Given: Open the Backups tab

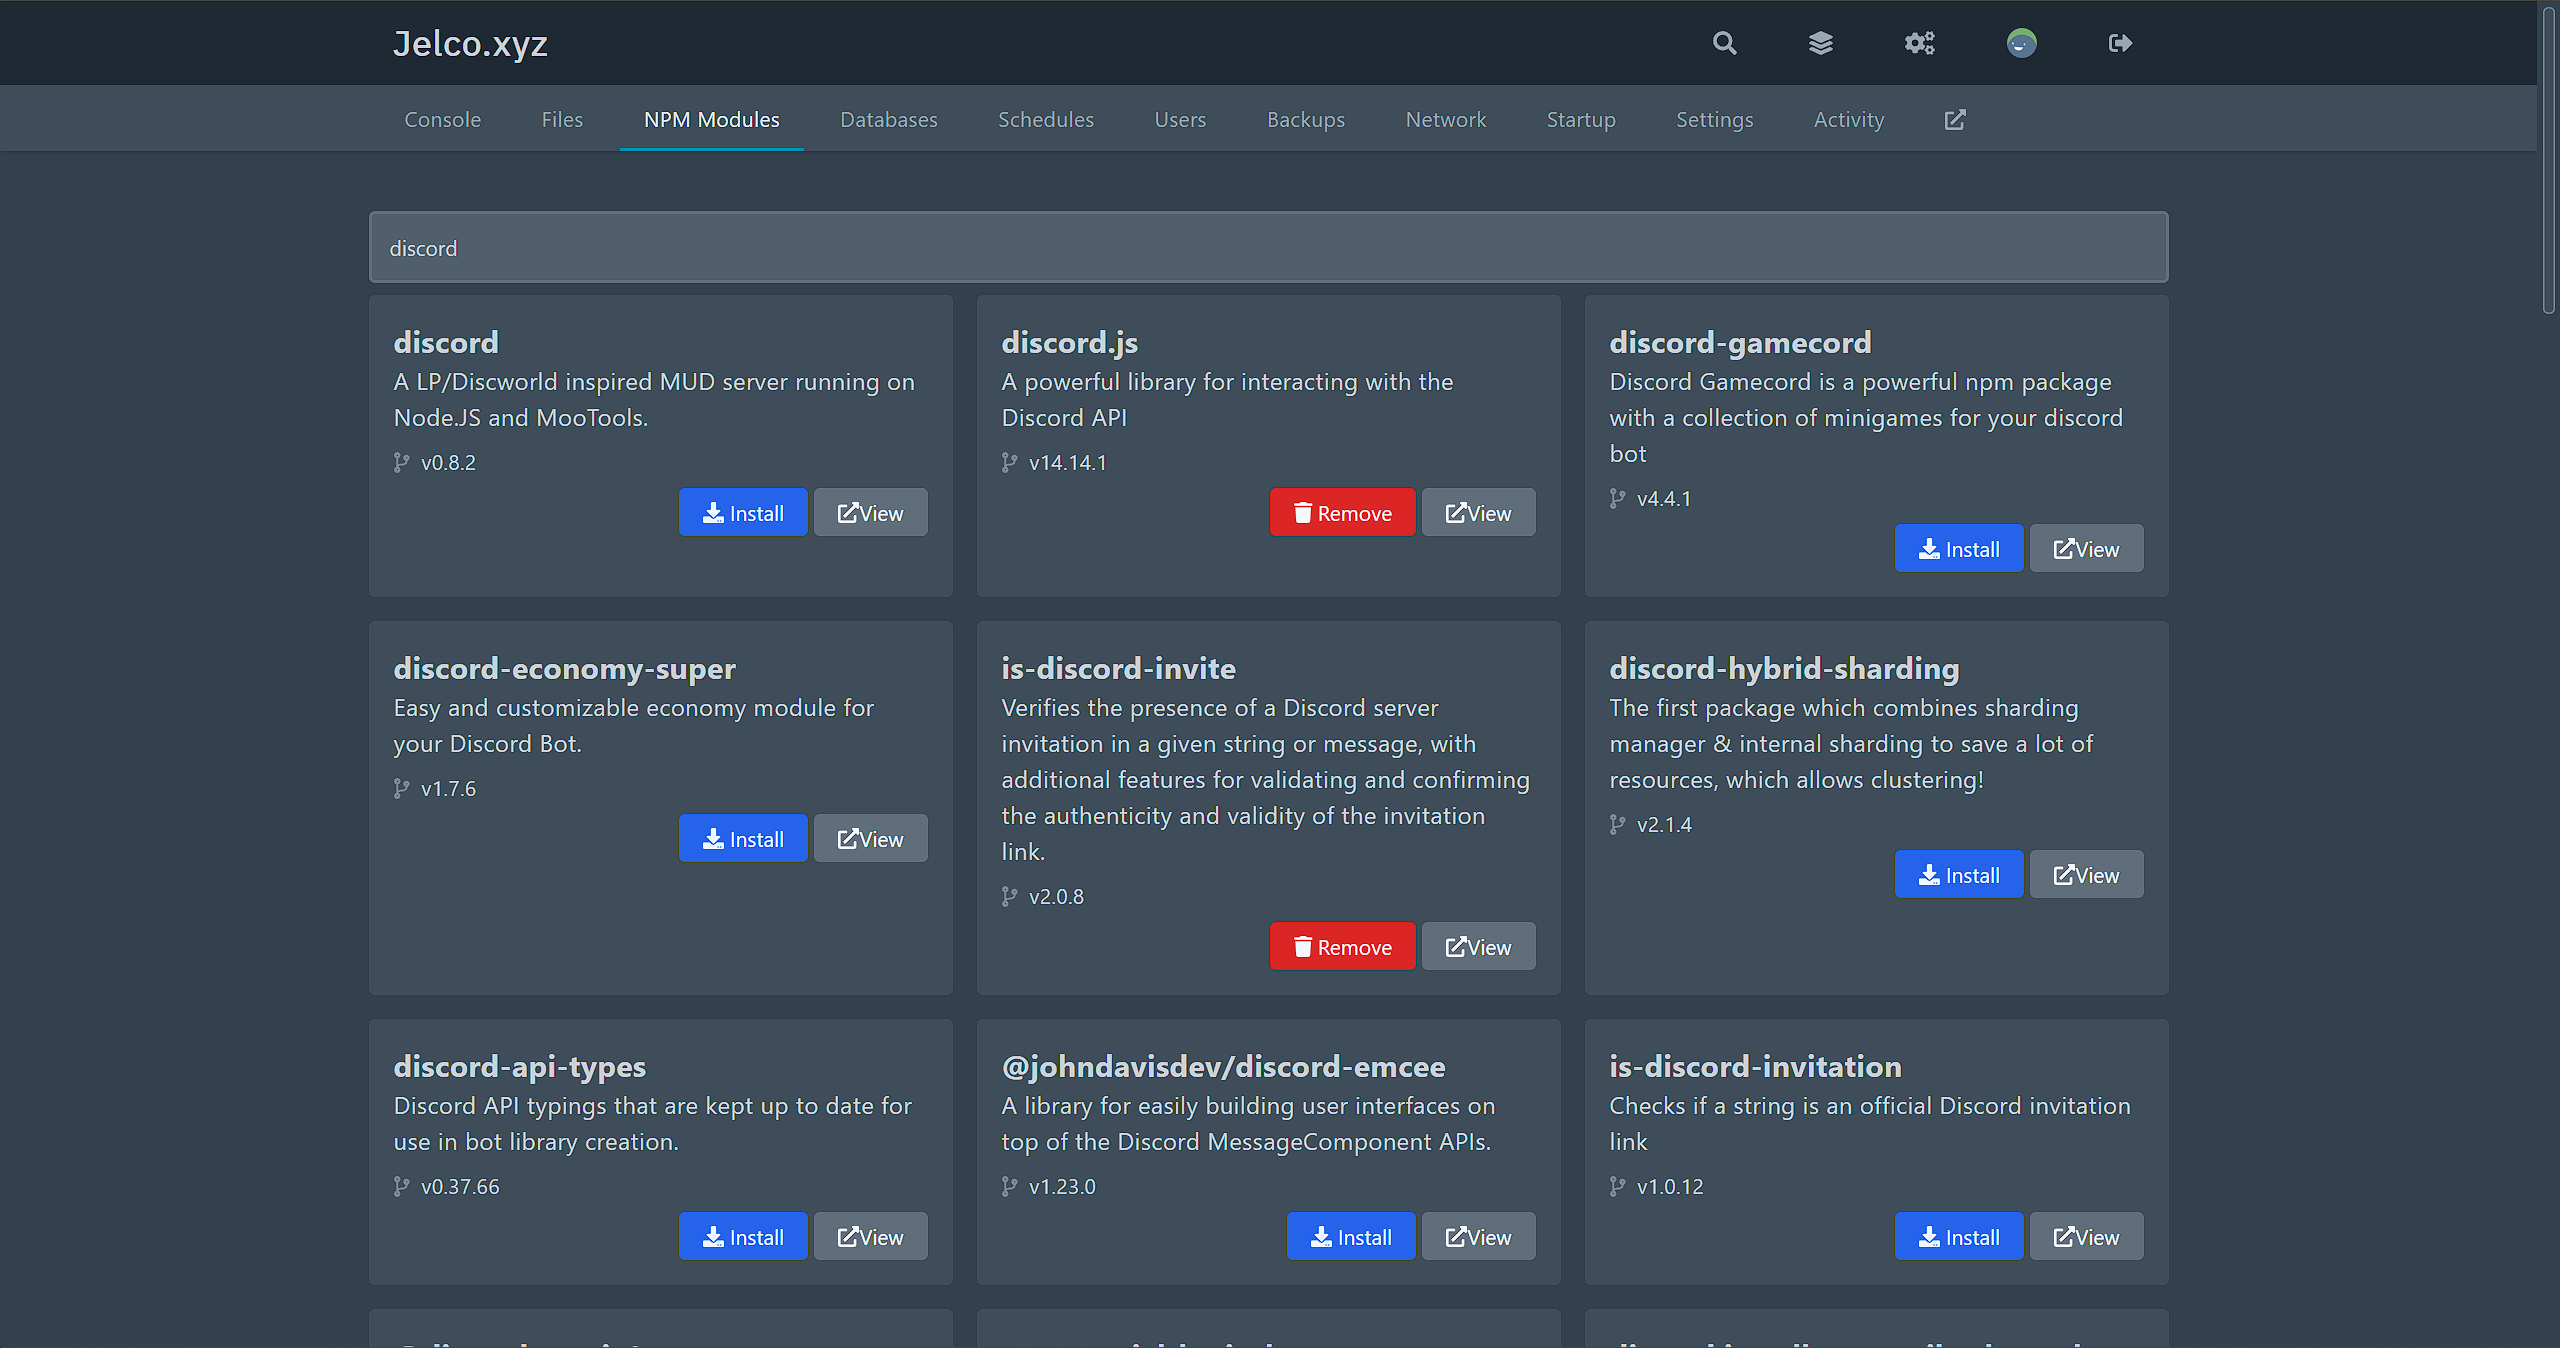Looking at the screenshot, I should (1306, 119).
